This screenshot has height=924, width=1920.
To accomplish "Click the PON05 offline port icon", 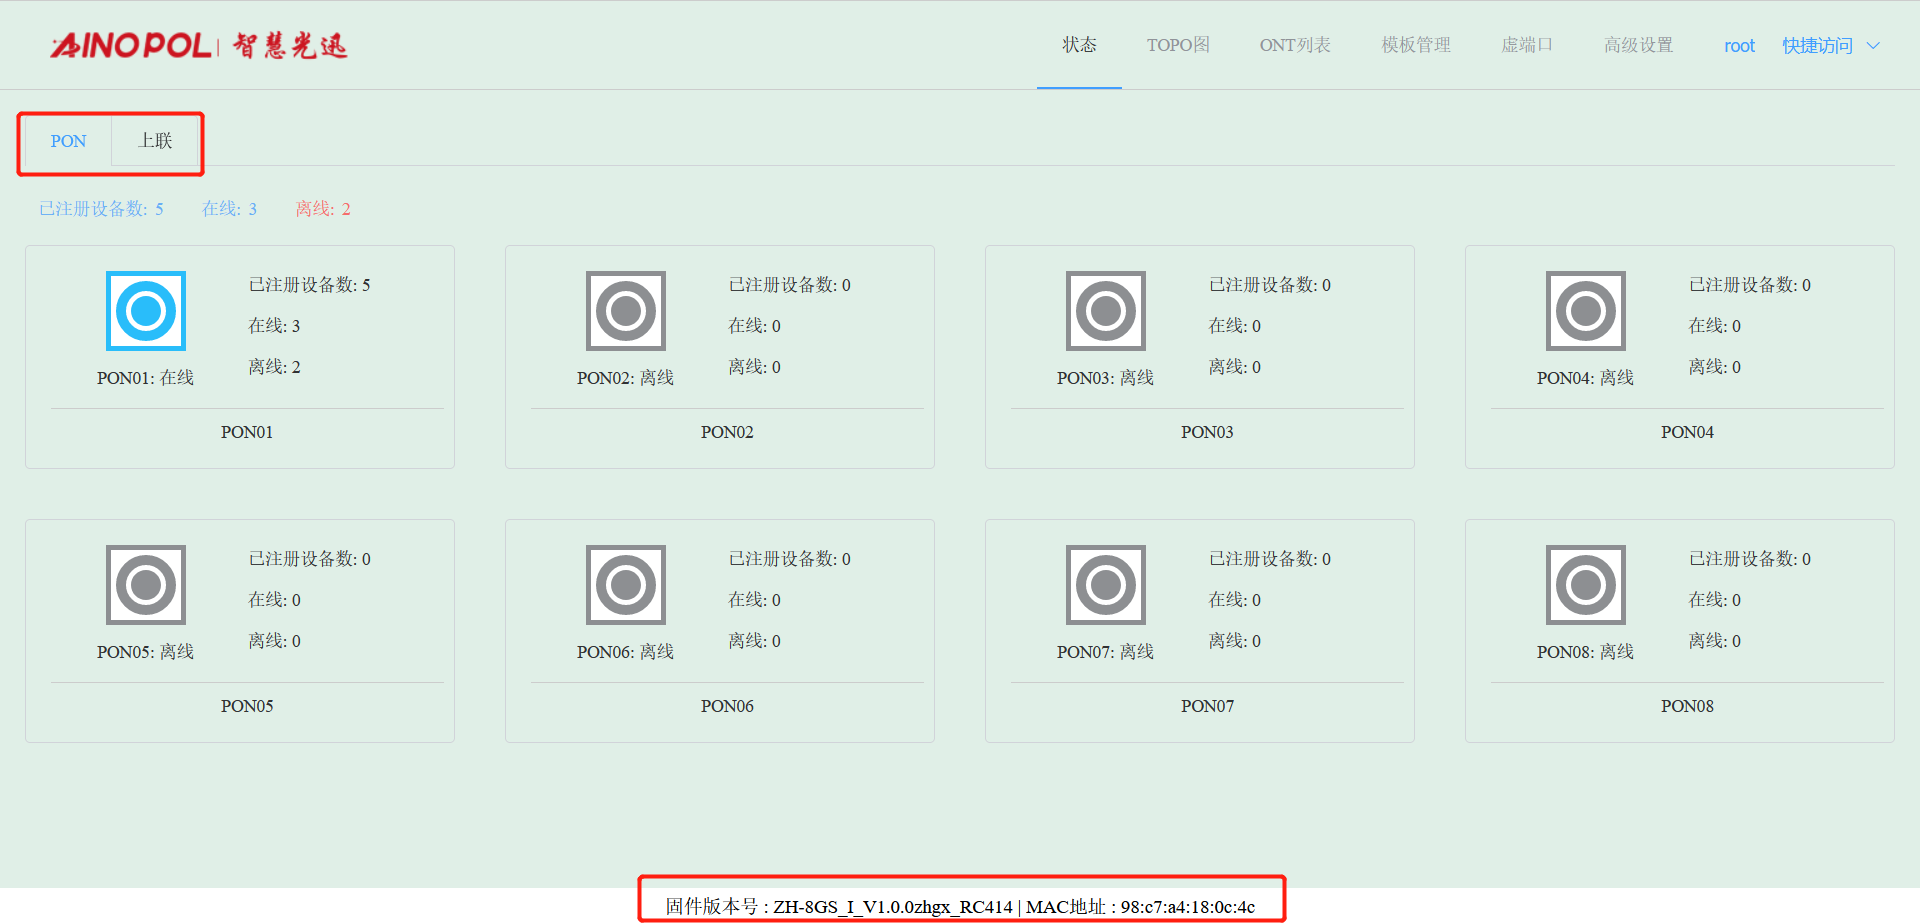I will (146, 585).
